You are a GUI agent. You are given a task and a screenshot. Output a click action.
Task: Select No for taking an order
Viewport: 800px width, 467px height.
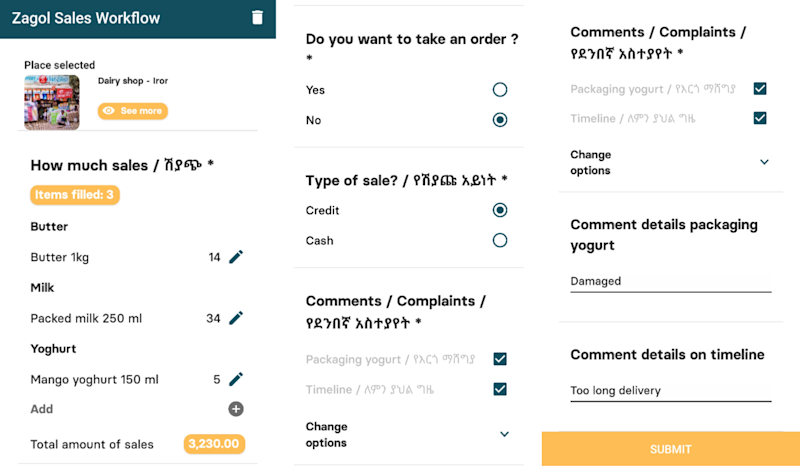pyautogui.click(x=500, y=120)
